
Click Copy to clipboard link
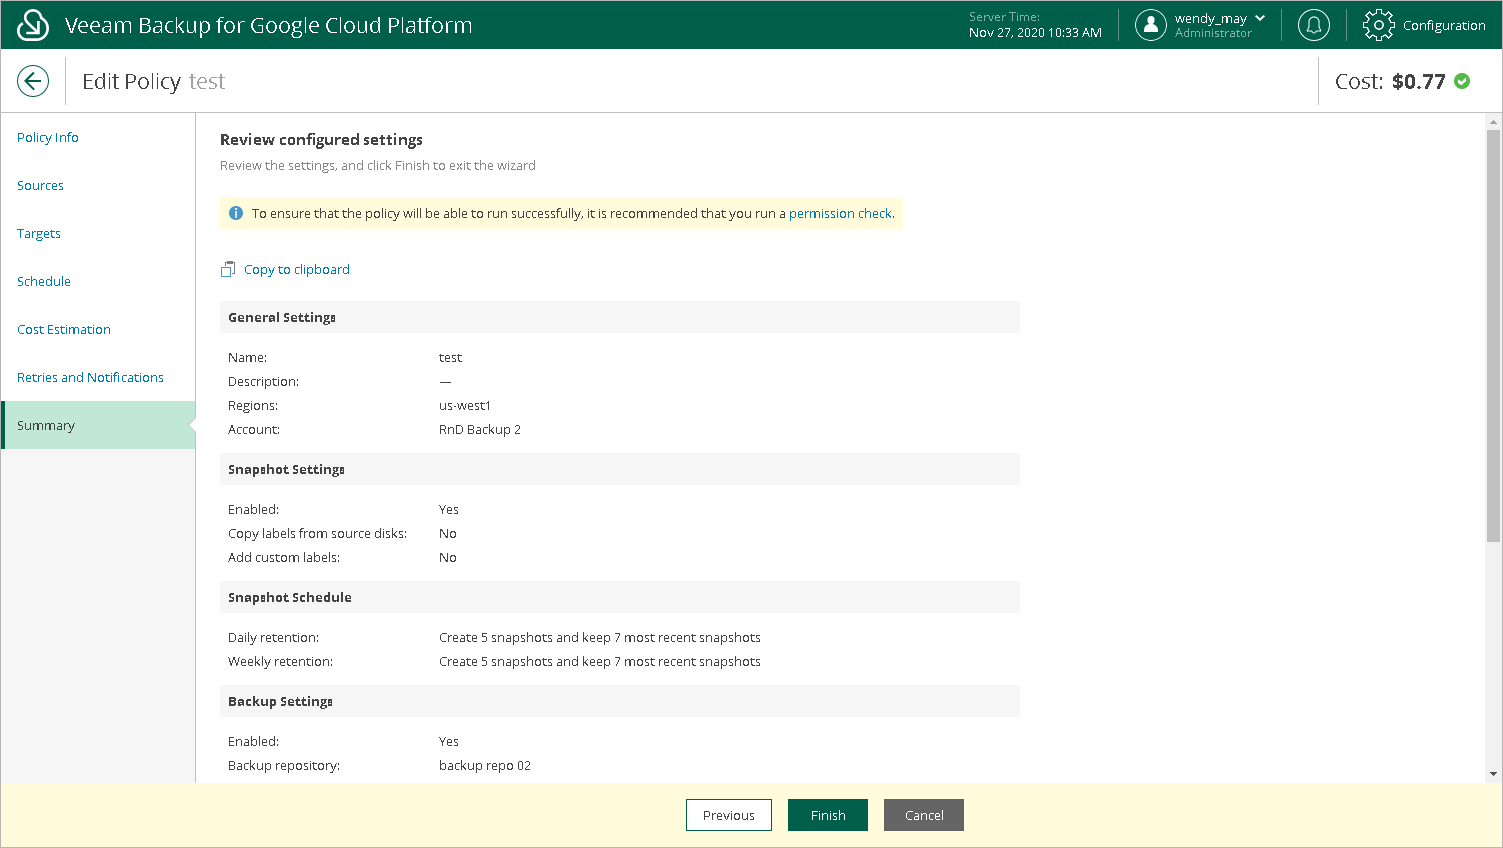click(297, 270)
